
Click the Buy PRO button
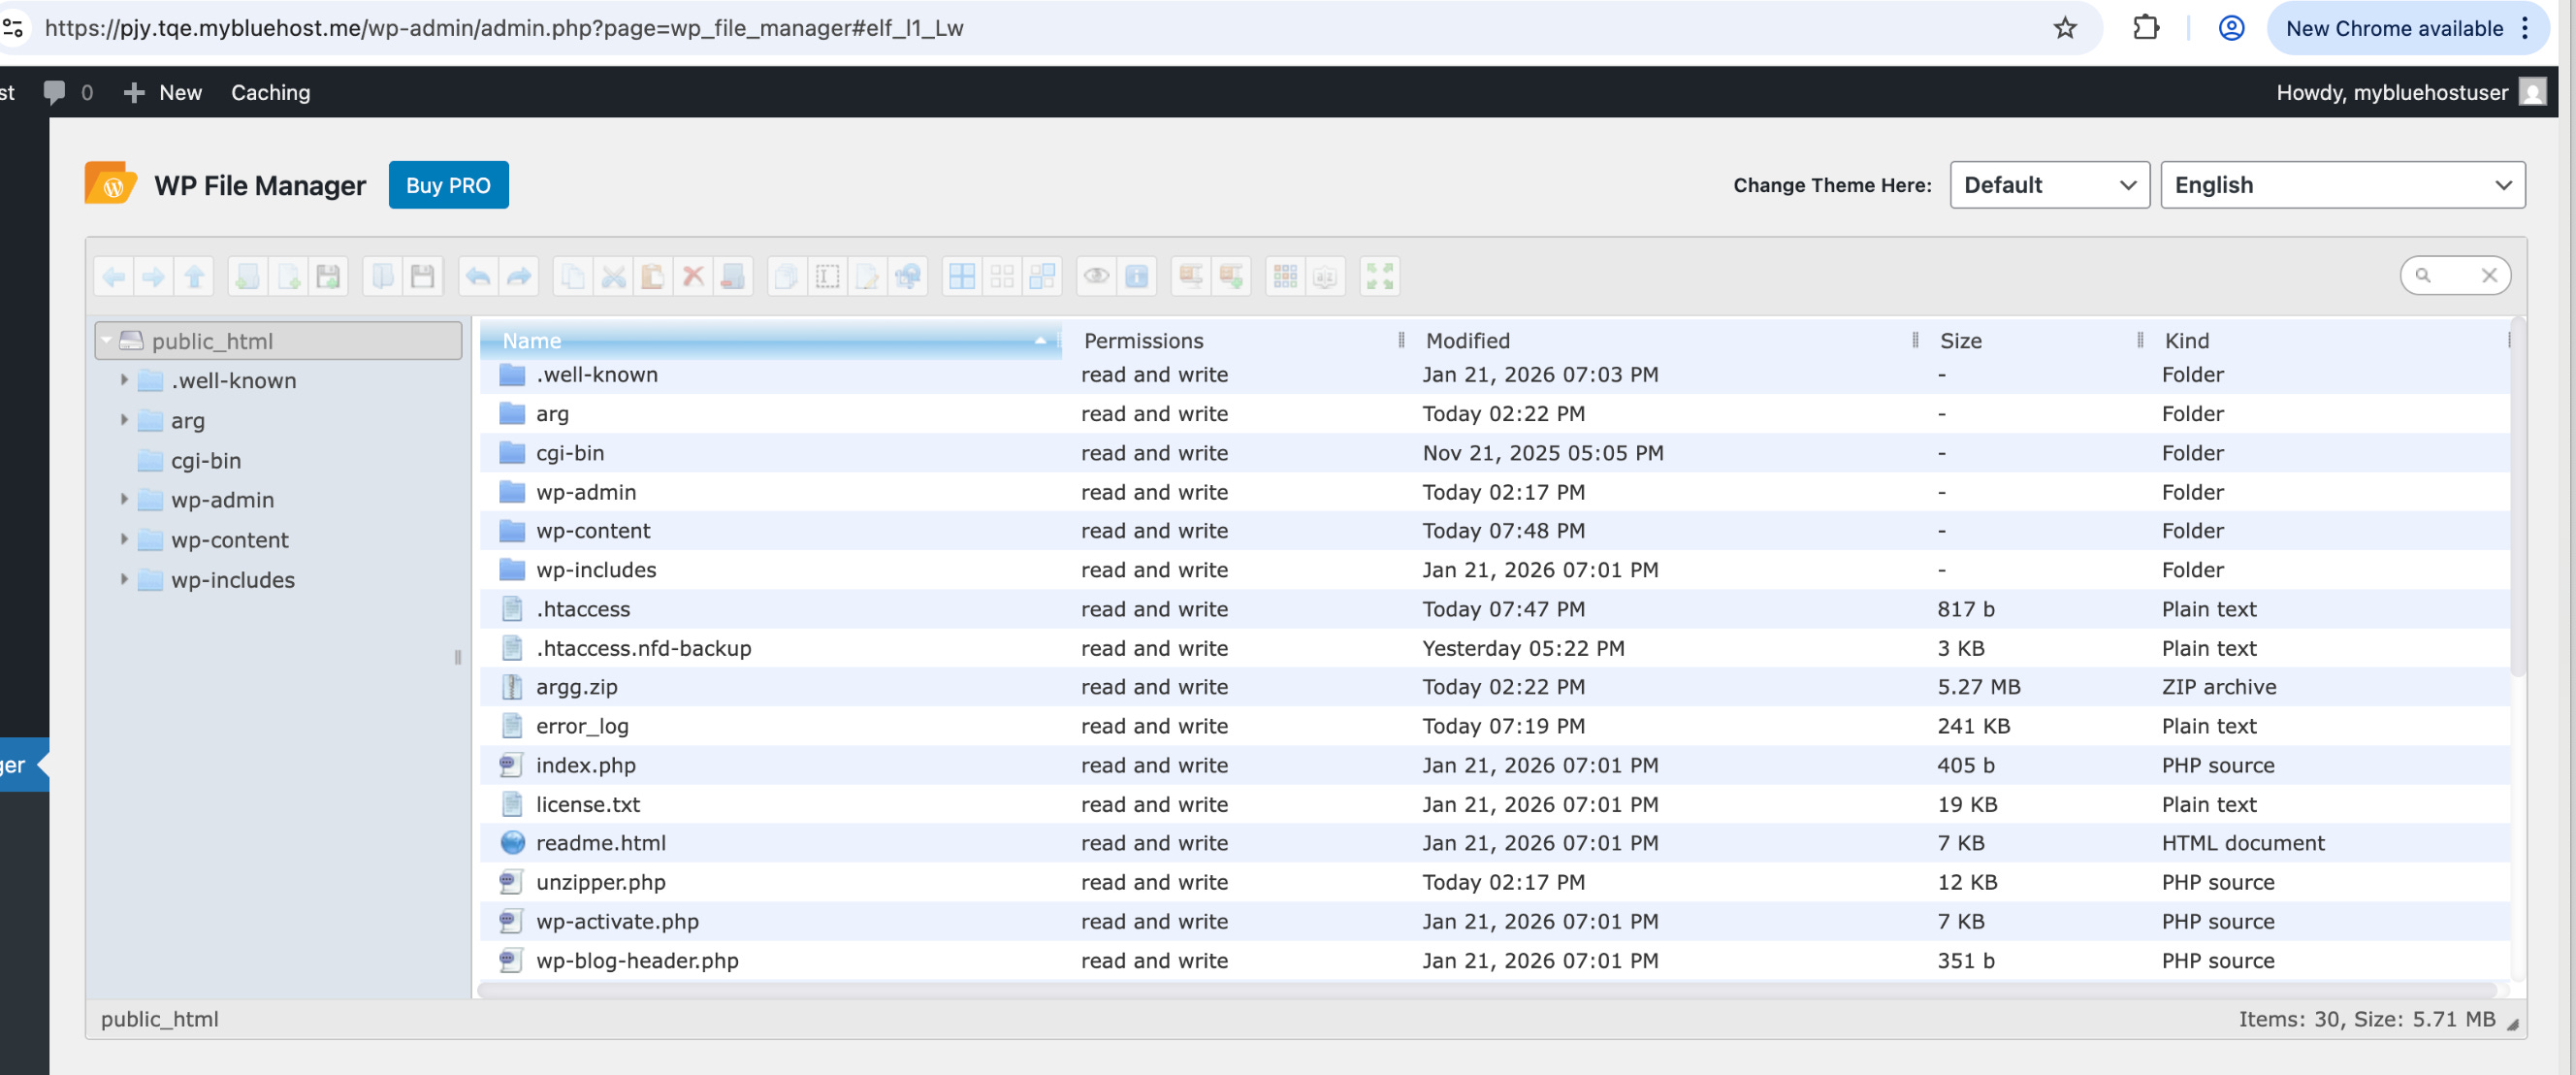click(448, 185)
